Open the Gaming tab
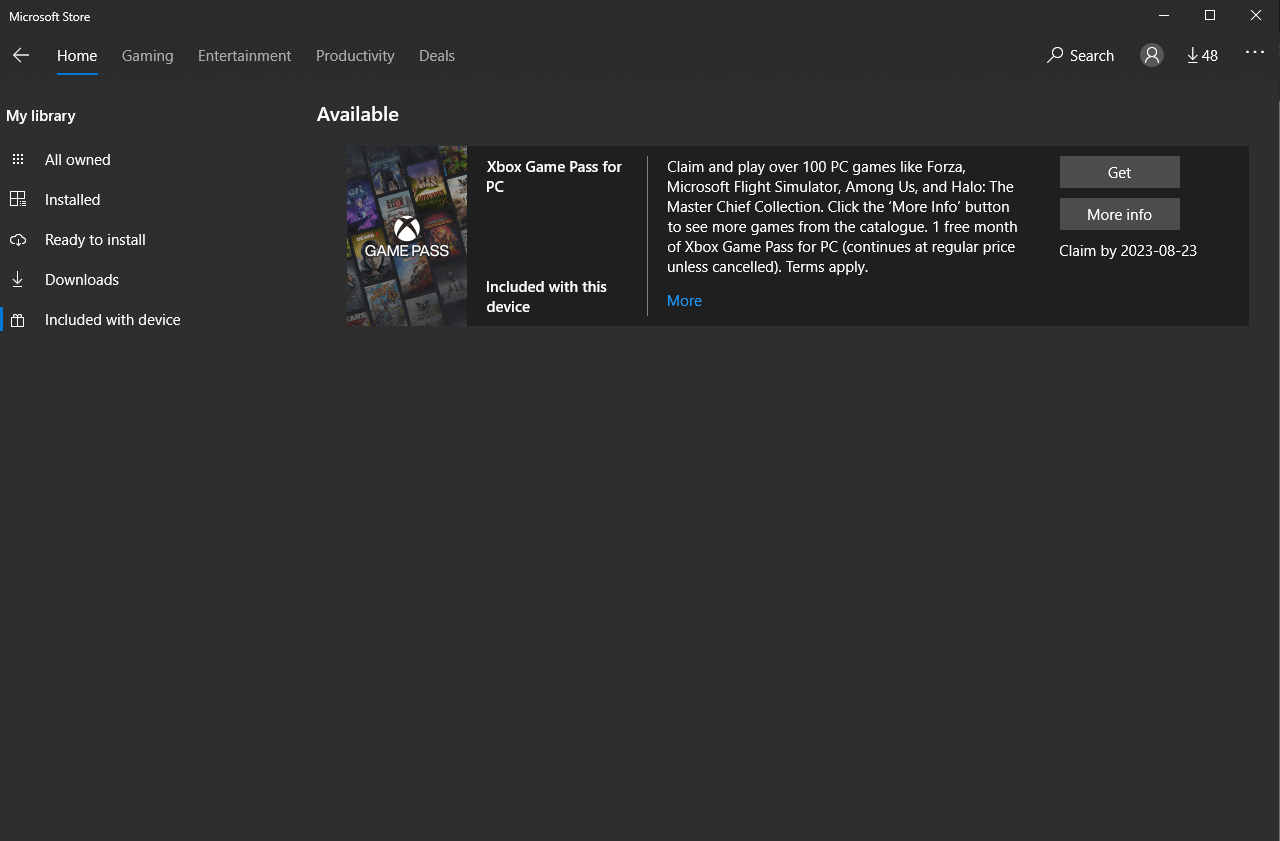The height and width of the screenshot is (841, 1280). [148, 55]
